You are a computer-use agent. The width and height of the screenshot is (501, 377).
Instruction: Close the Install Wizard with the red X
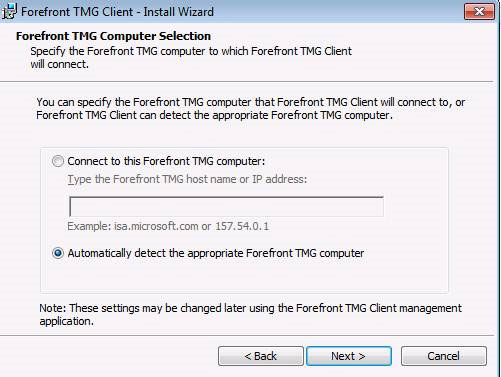[479, 12]
